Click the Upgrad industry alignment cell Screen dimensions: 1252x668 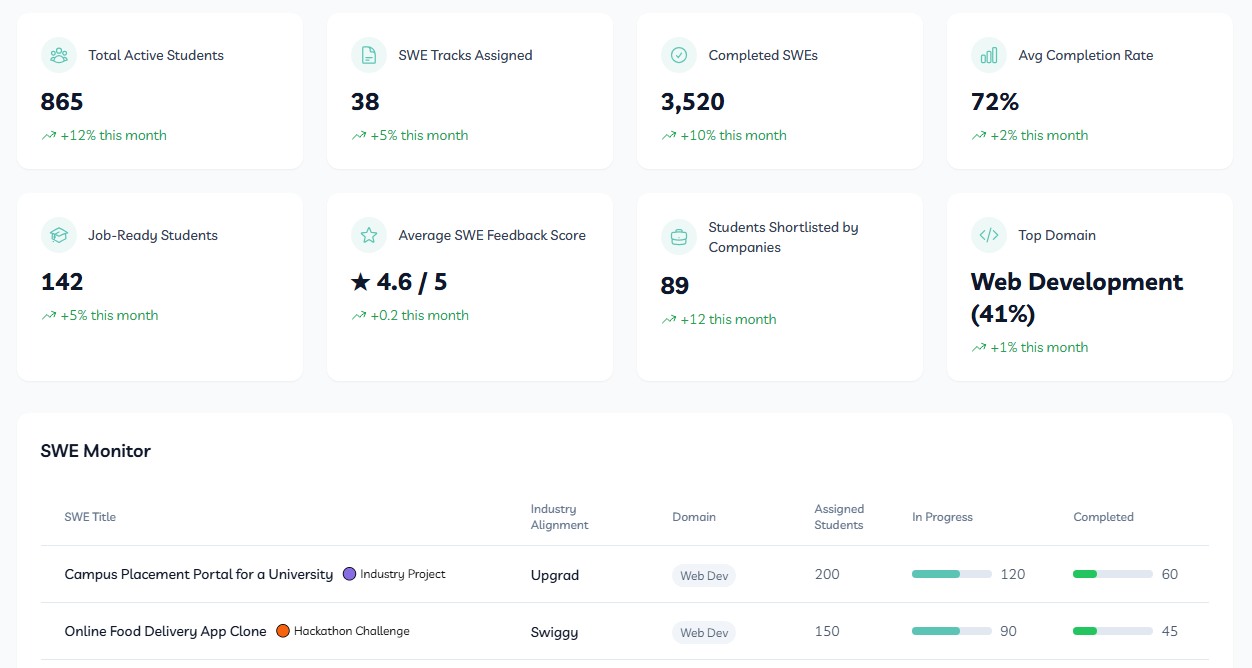[555, 575]
